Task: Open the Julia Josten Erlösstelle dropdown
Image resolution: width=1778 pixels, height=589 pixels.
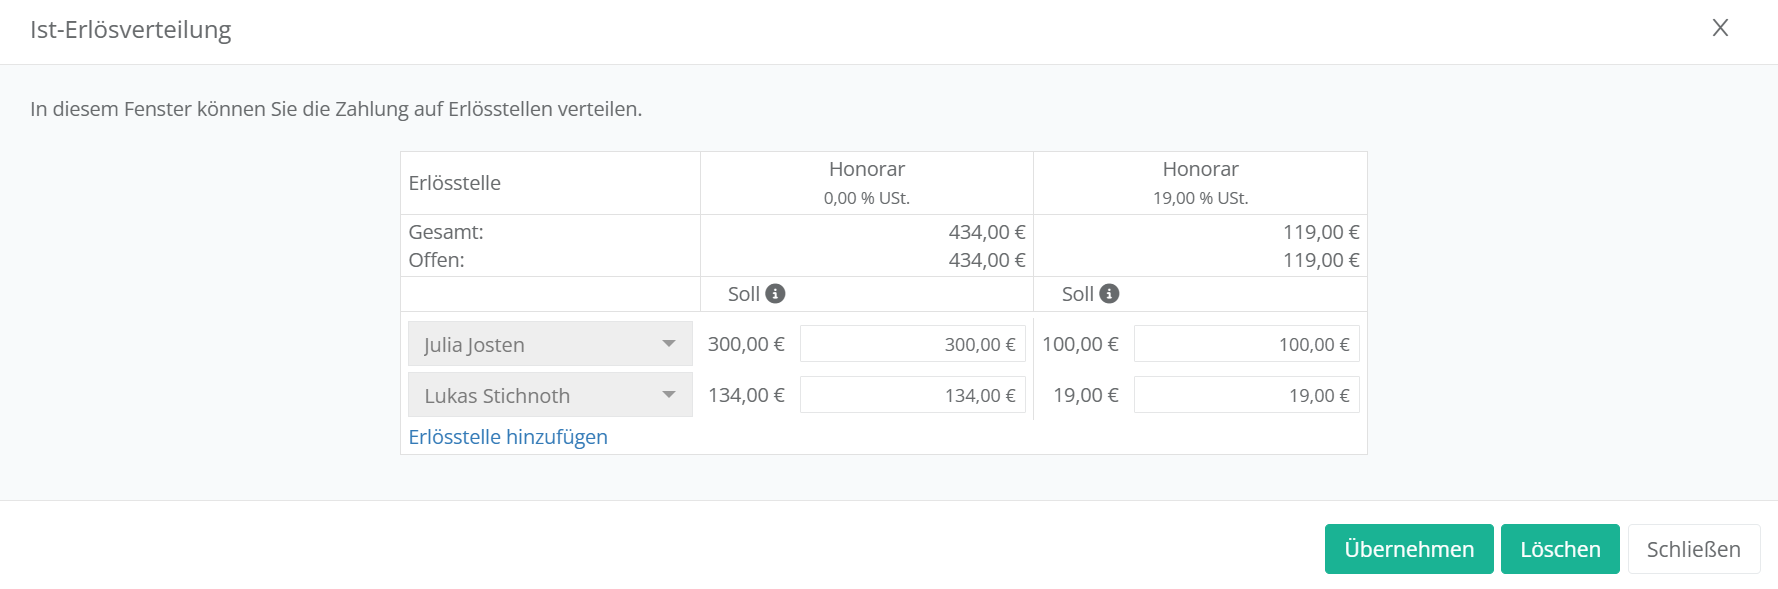Action: click(550, 344)
